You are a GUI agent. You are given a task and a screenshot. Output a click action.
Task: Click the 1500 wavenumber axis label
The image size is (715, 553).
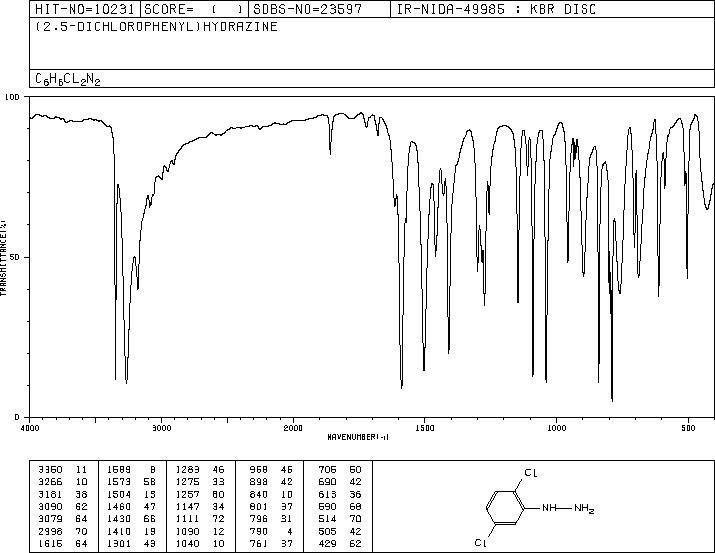(x=425, y=428)
